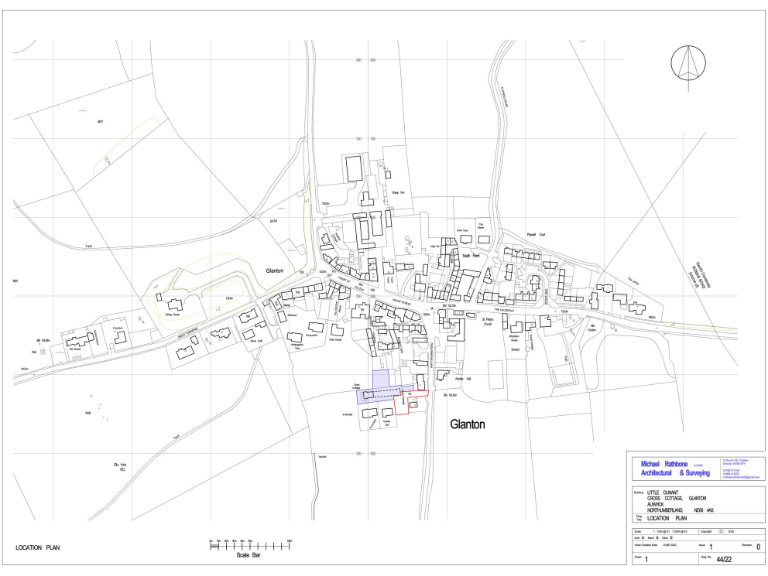The width and height of the screenshot is (768, 576).
Task: Click the 'Scale Bar' caption
Action: pos(248,555)
